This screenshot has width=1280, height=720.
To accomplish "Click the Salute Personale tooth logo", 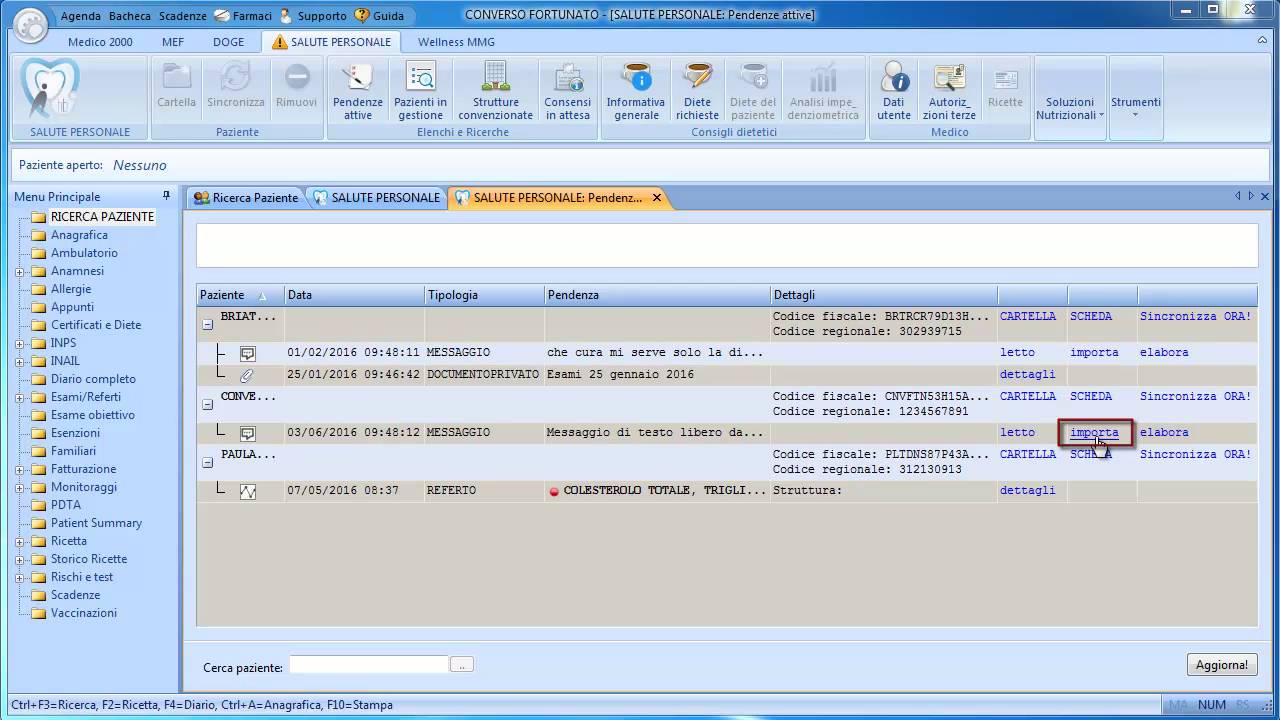I will 50,89.
